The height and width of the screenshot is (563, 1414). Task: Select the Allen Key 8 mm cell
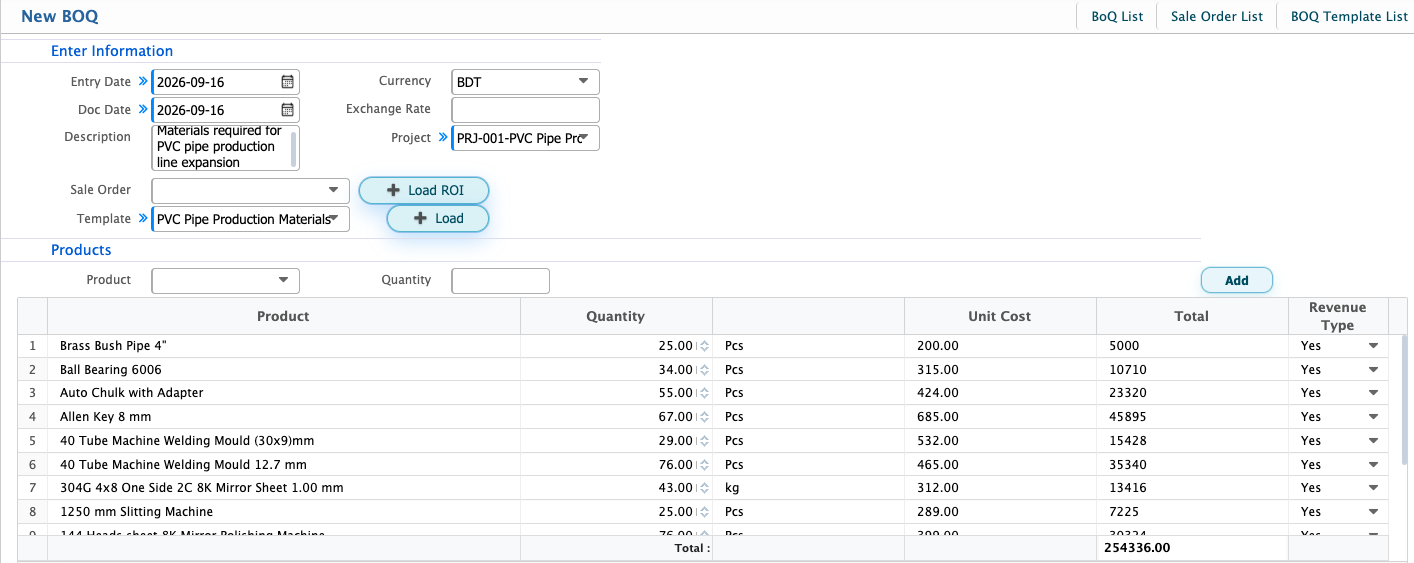click(283, 417)
